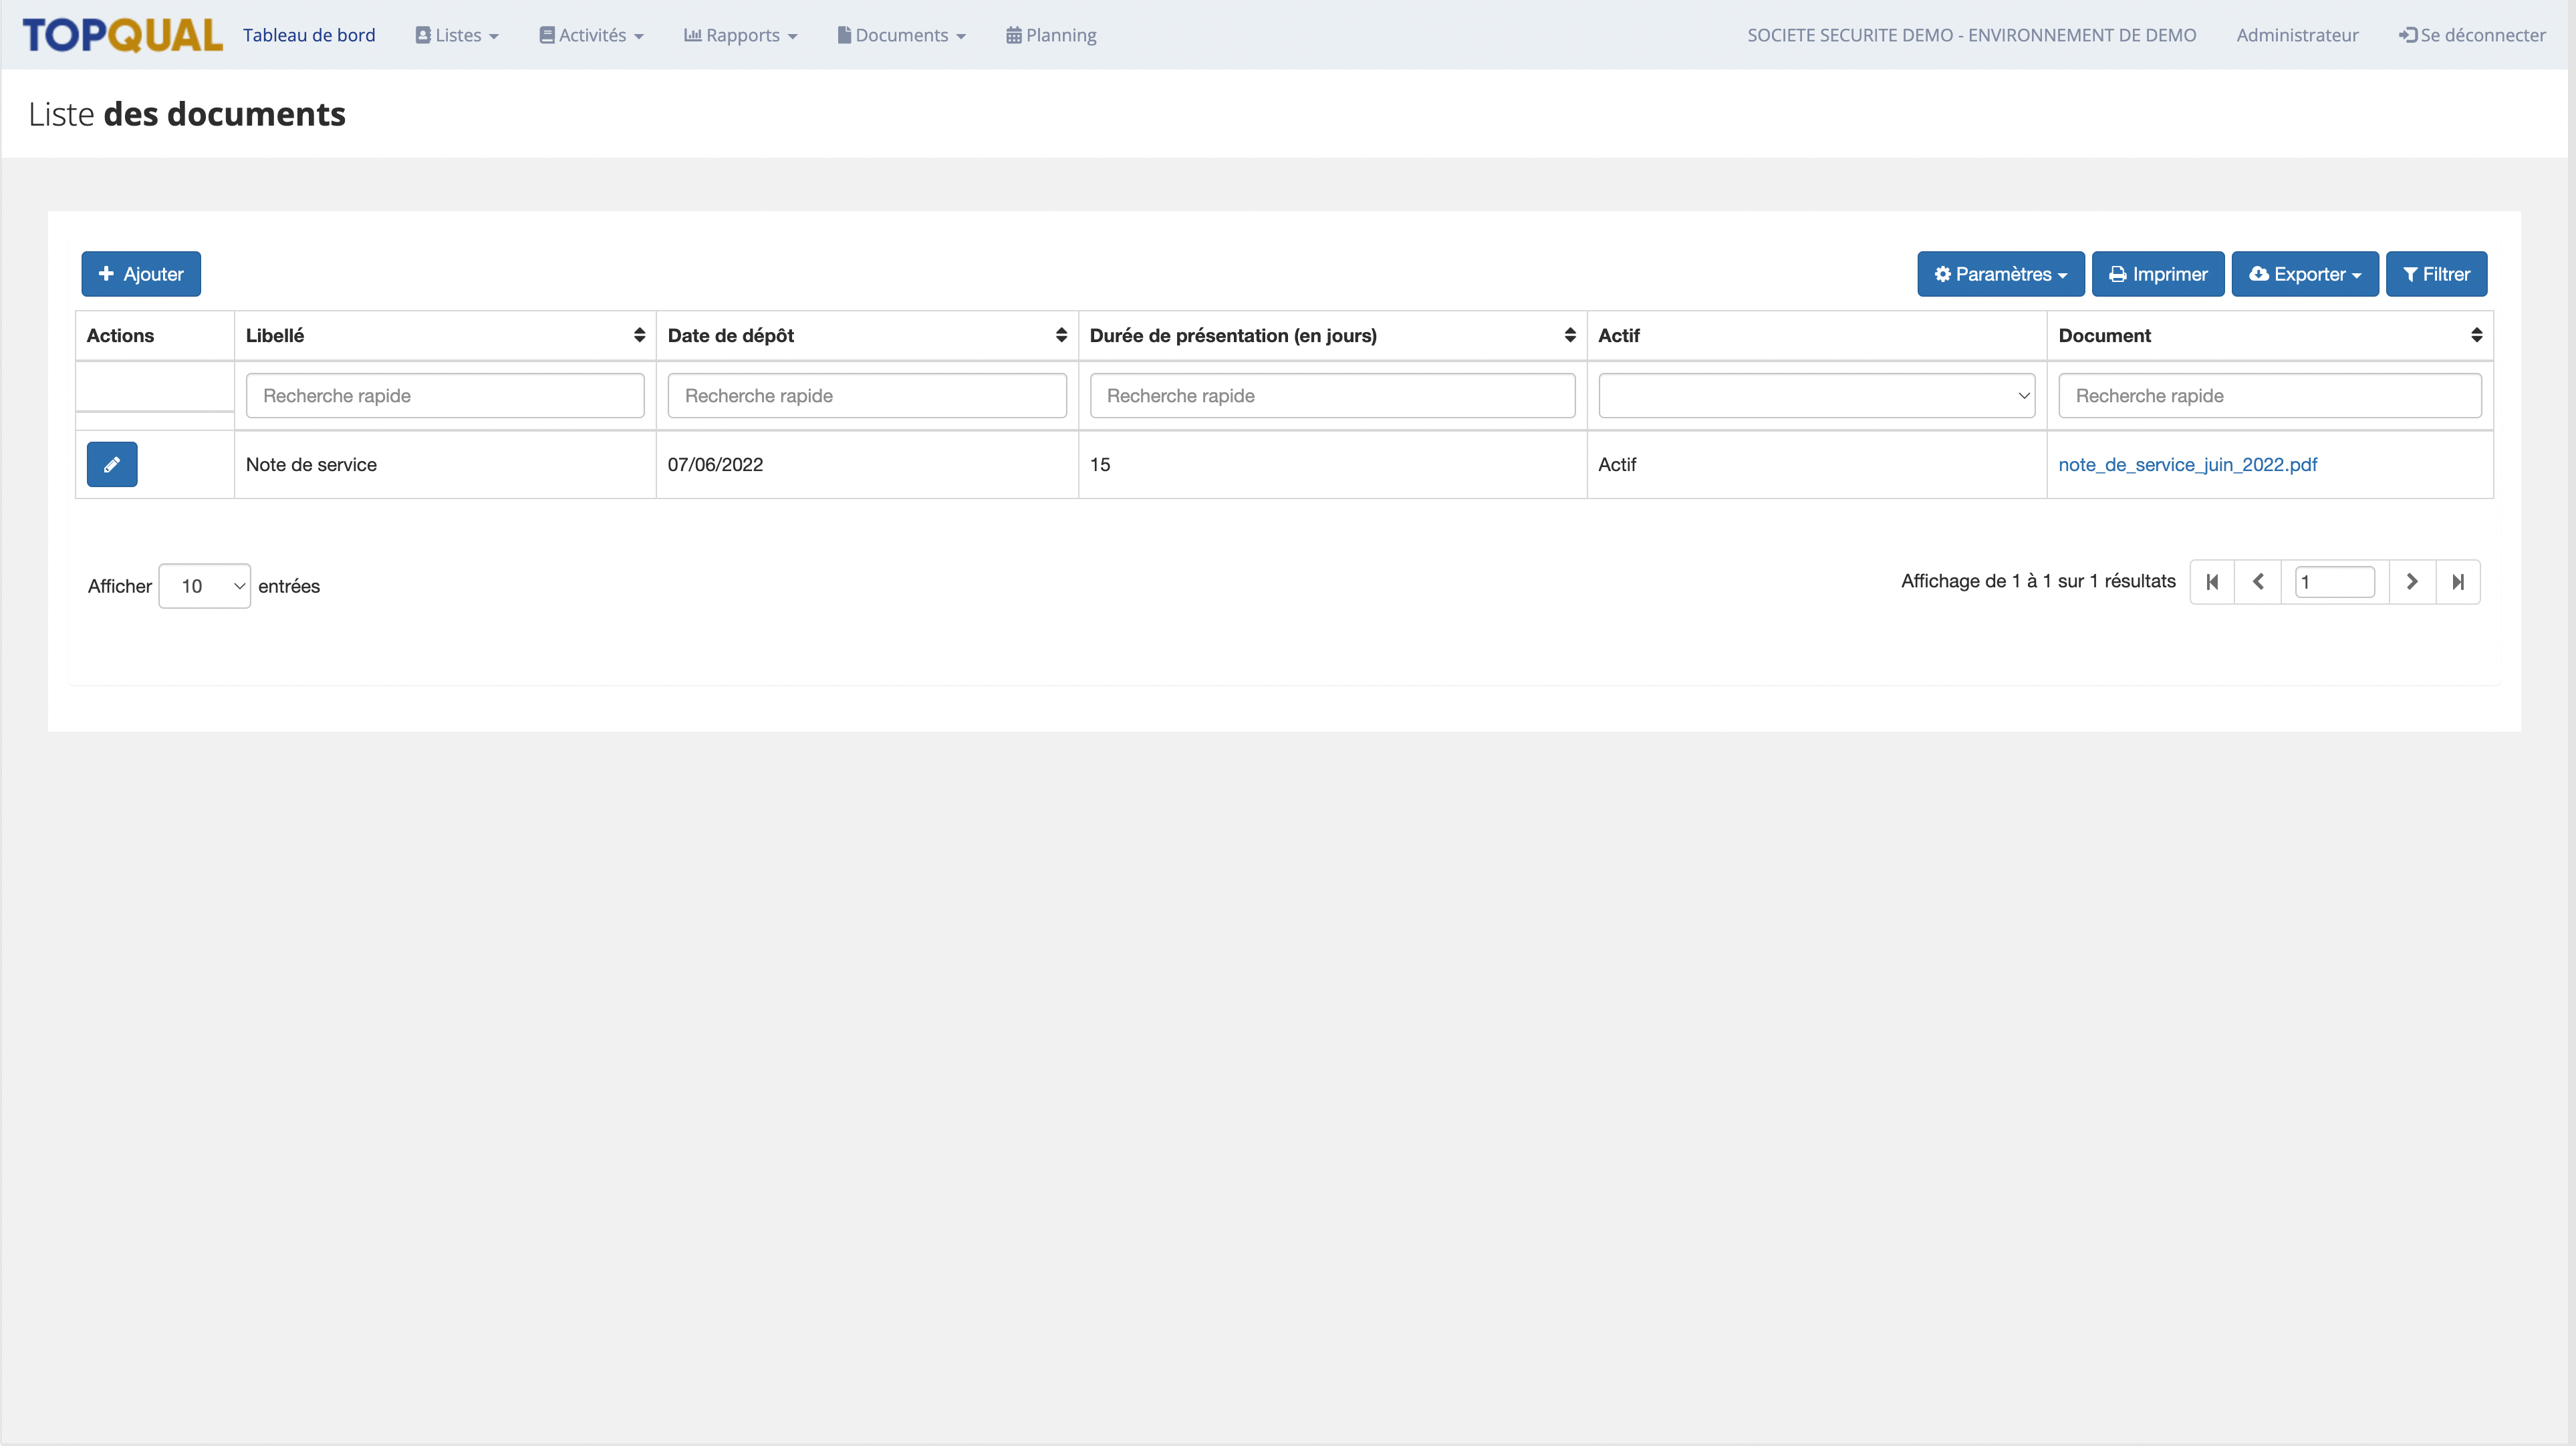Sort by Document column arrows
Image resolution: width=2576 pixels, height=1446 pixels.
[2476, 336]
